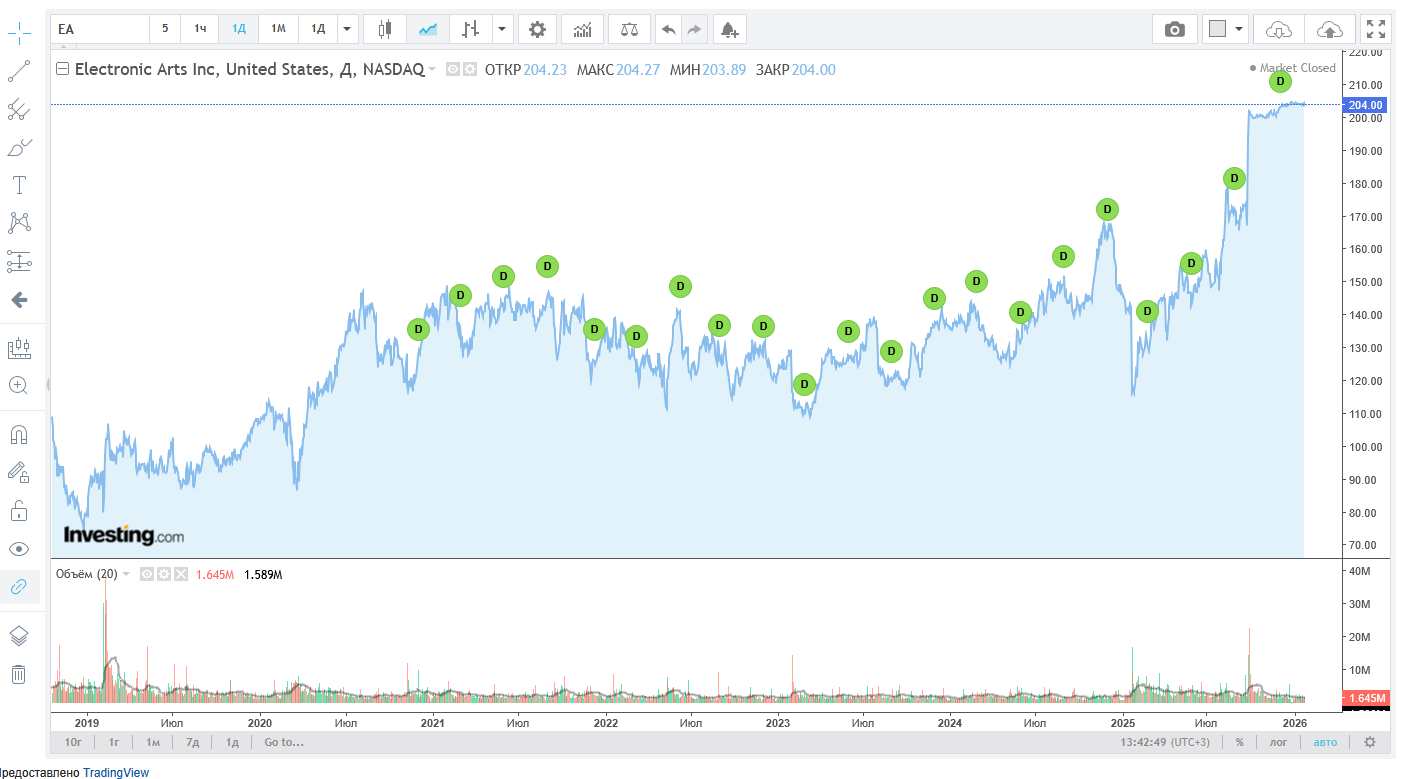The image size is (1402, 779).
Task: Open the bottom-right chart properties gear
Action: point(1370,742)
